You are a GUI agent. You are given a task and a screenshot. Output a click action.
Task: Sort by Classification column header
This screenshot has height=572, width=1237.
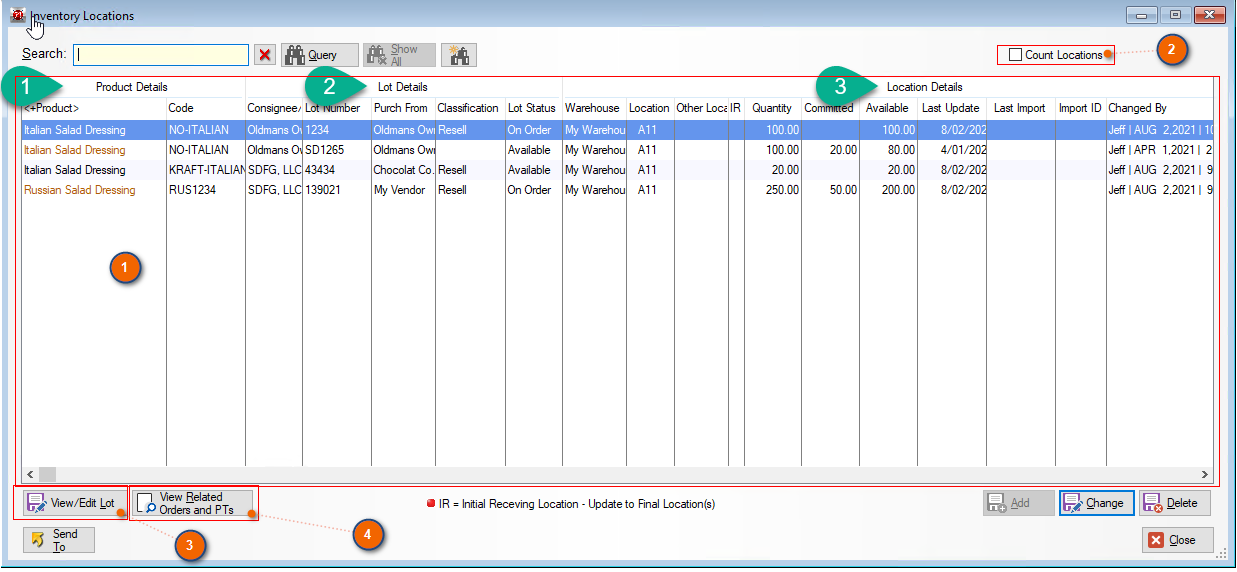coord(470,108)
